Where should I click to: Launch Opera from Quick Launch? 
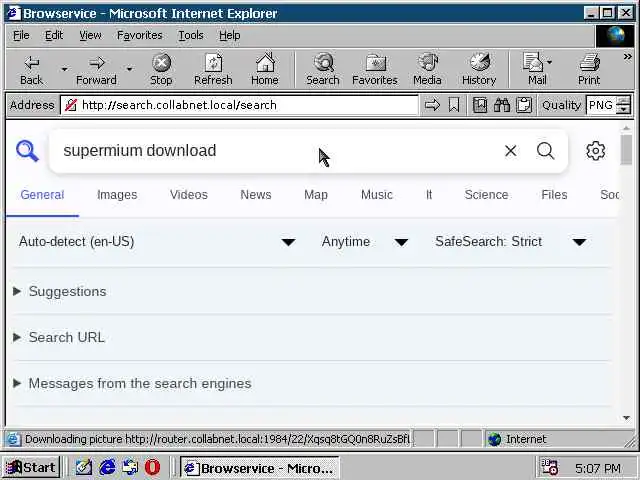(x=152, y=467)
